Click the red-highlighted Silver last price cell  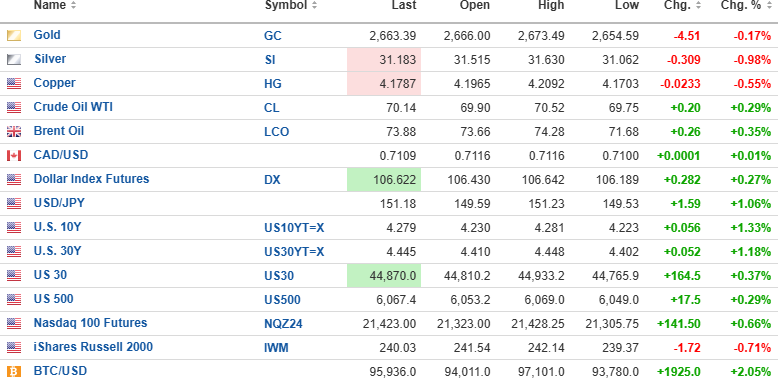click(384, 60)
